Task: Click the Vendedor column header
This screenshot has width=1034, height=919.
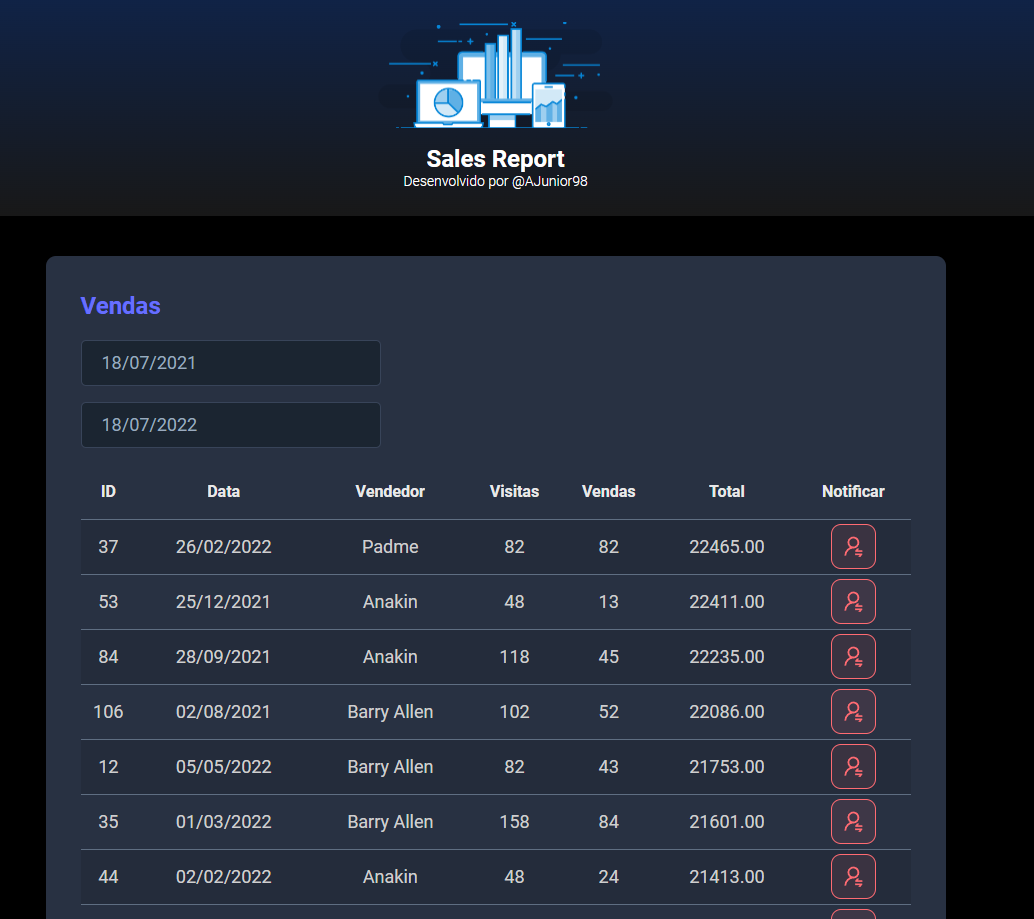Action: (390, 491)
